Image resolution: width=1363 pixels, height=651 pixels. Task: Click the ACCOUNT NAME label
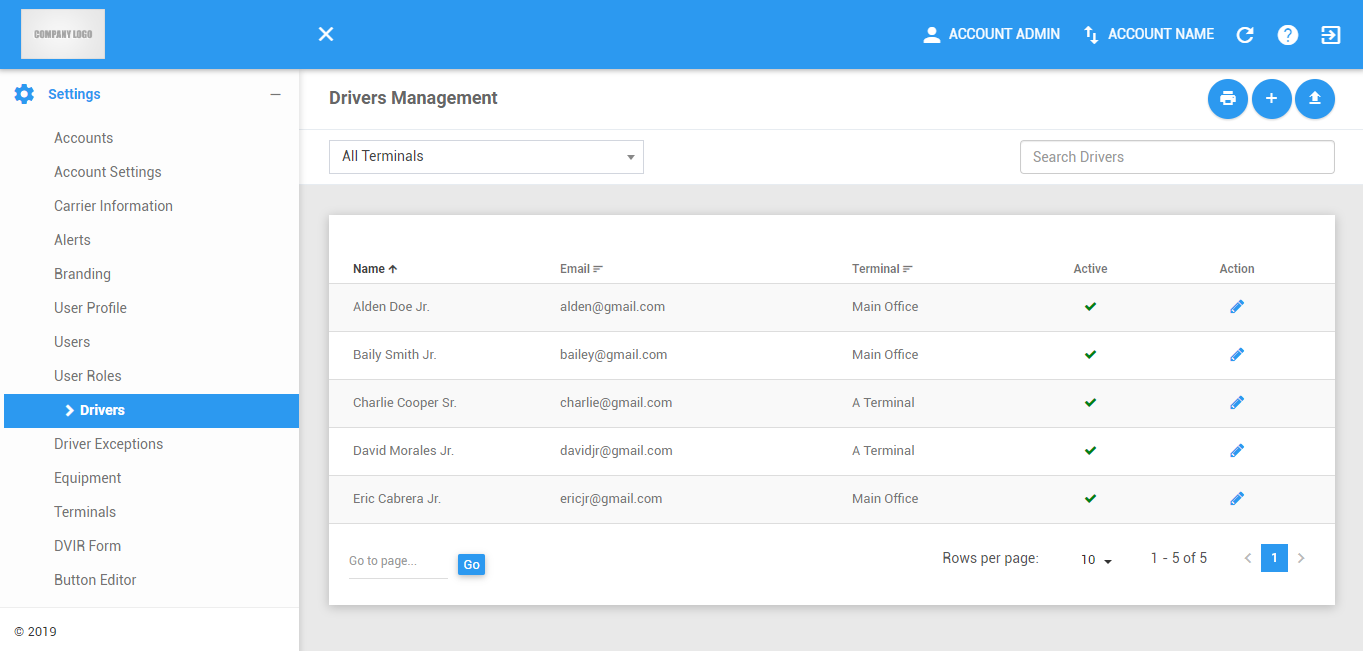pos(1161,34)
